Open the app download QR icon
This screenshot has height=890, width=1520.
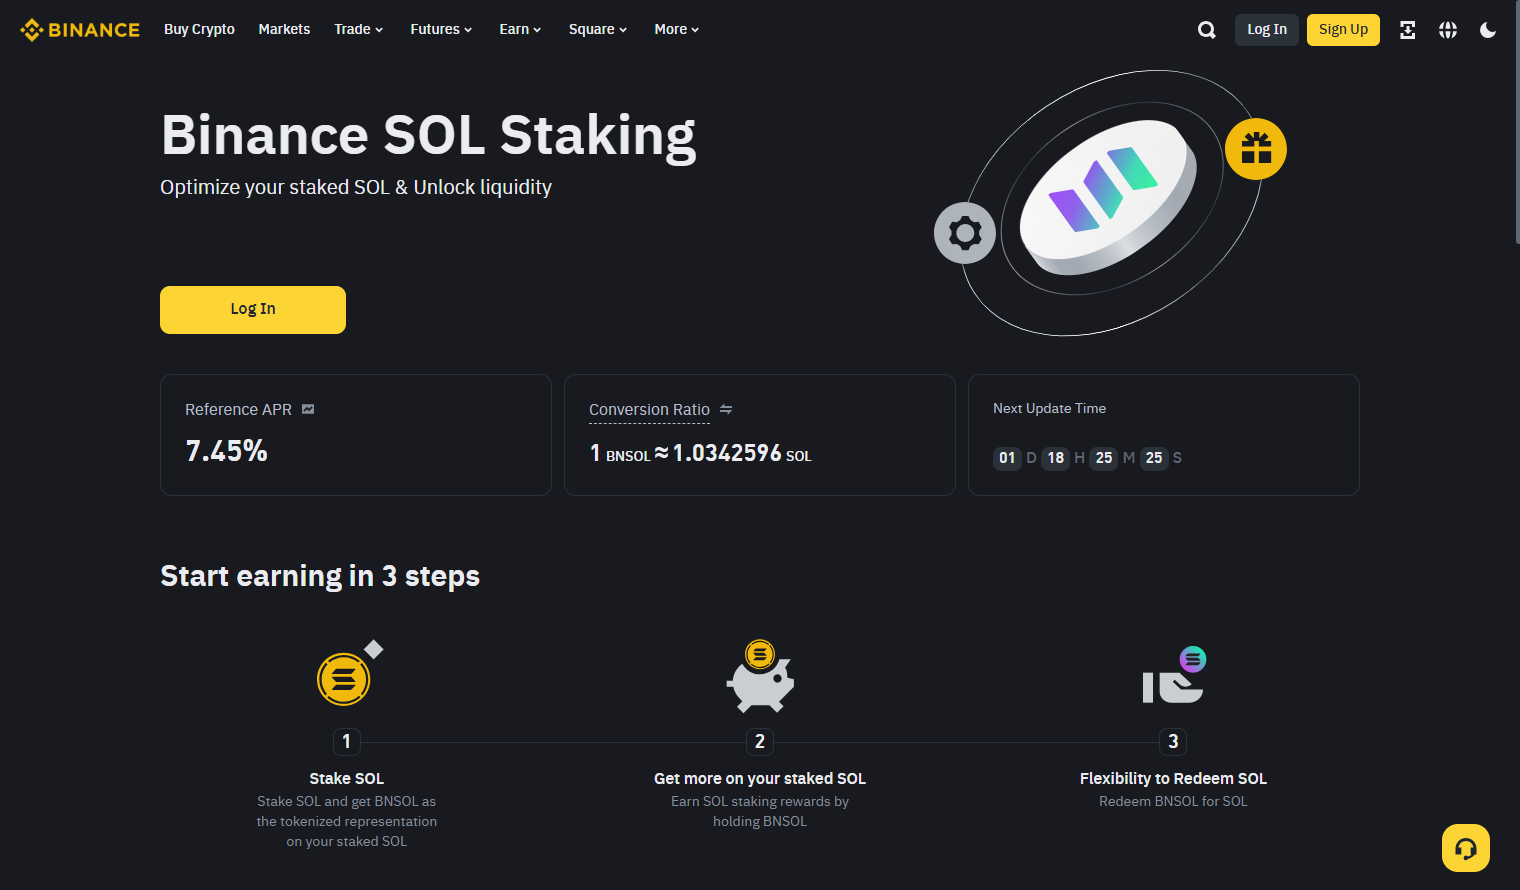click(x=1407, y=30)
